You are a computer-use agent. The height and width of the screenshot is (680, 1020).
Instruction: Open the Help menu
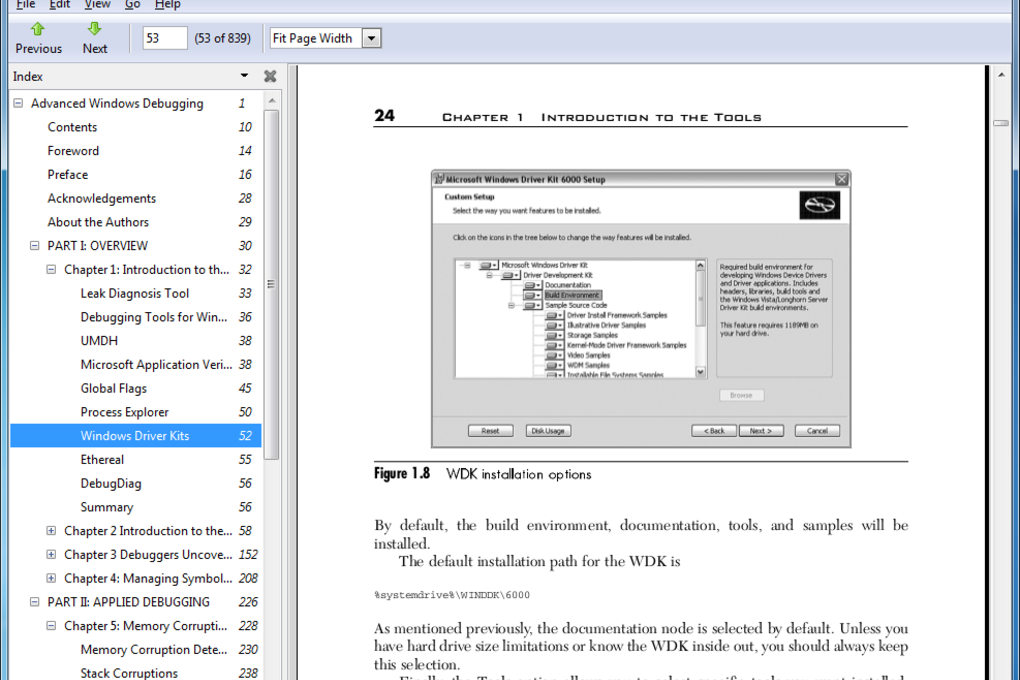pyautogui.click(x=168, y=5)
